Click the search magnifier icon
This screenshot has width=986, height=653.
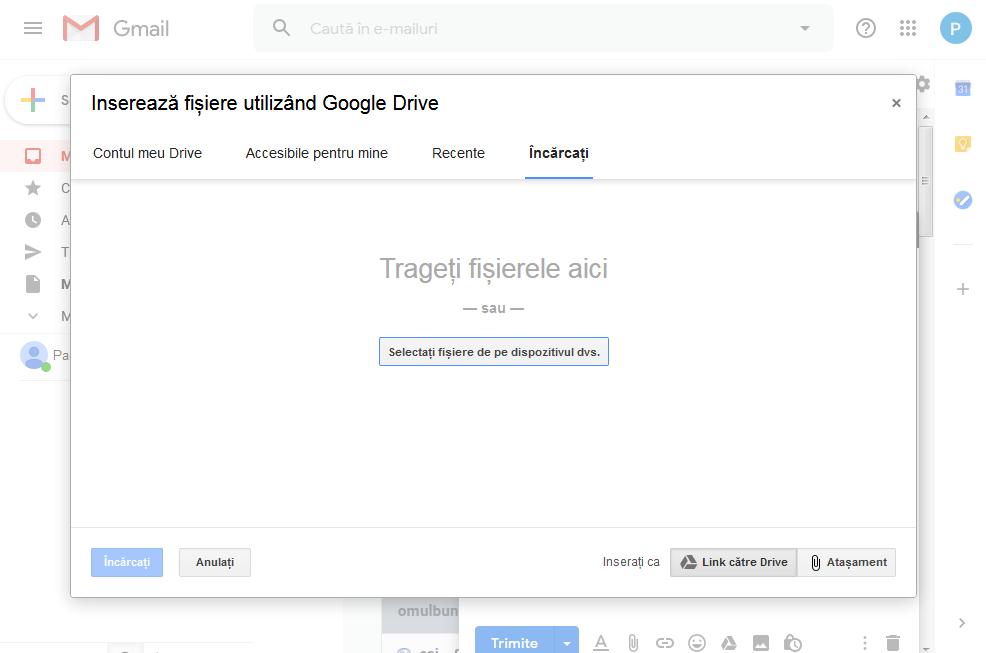coord(281,28)
